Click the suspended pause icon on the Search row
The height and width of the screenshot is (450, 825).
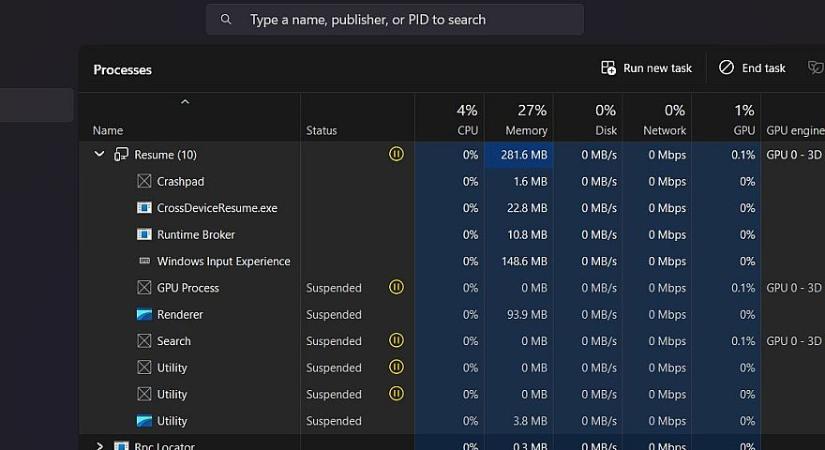396,340
